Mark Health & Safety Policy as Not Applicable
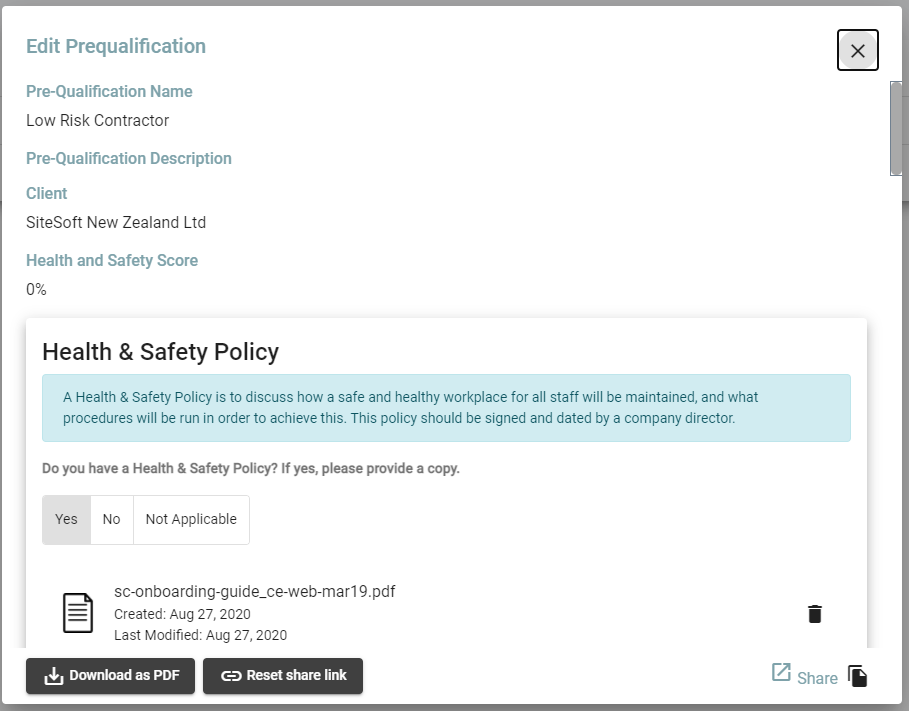 click(x=191, y=519)
